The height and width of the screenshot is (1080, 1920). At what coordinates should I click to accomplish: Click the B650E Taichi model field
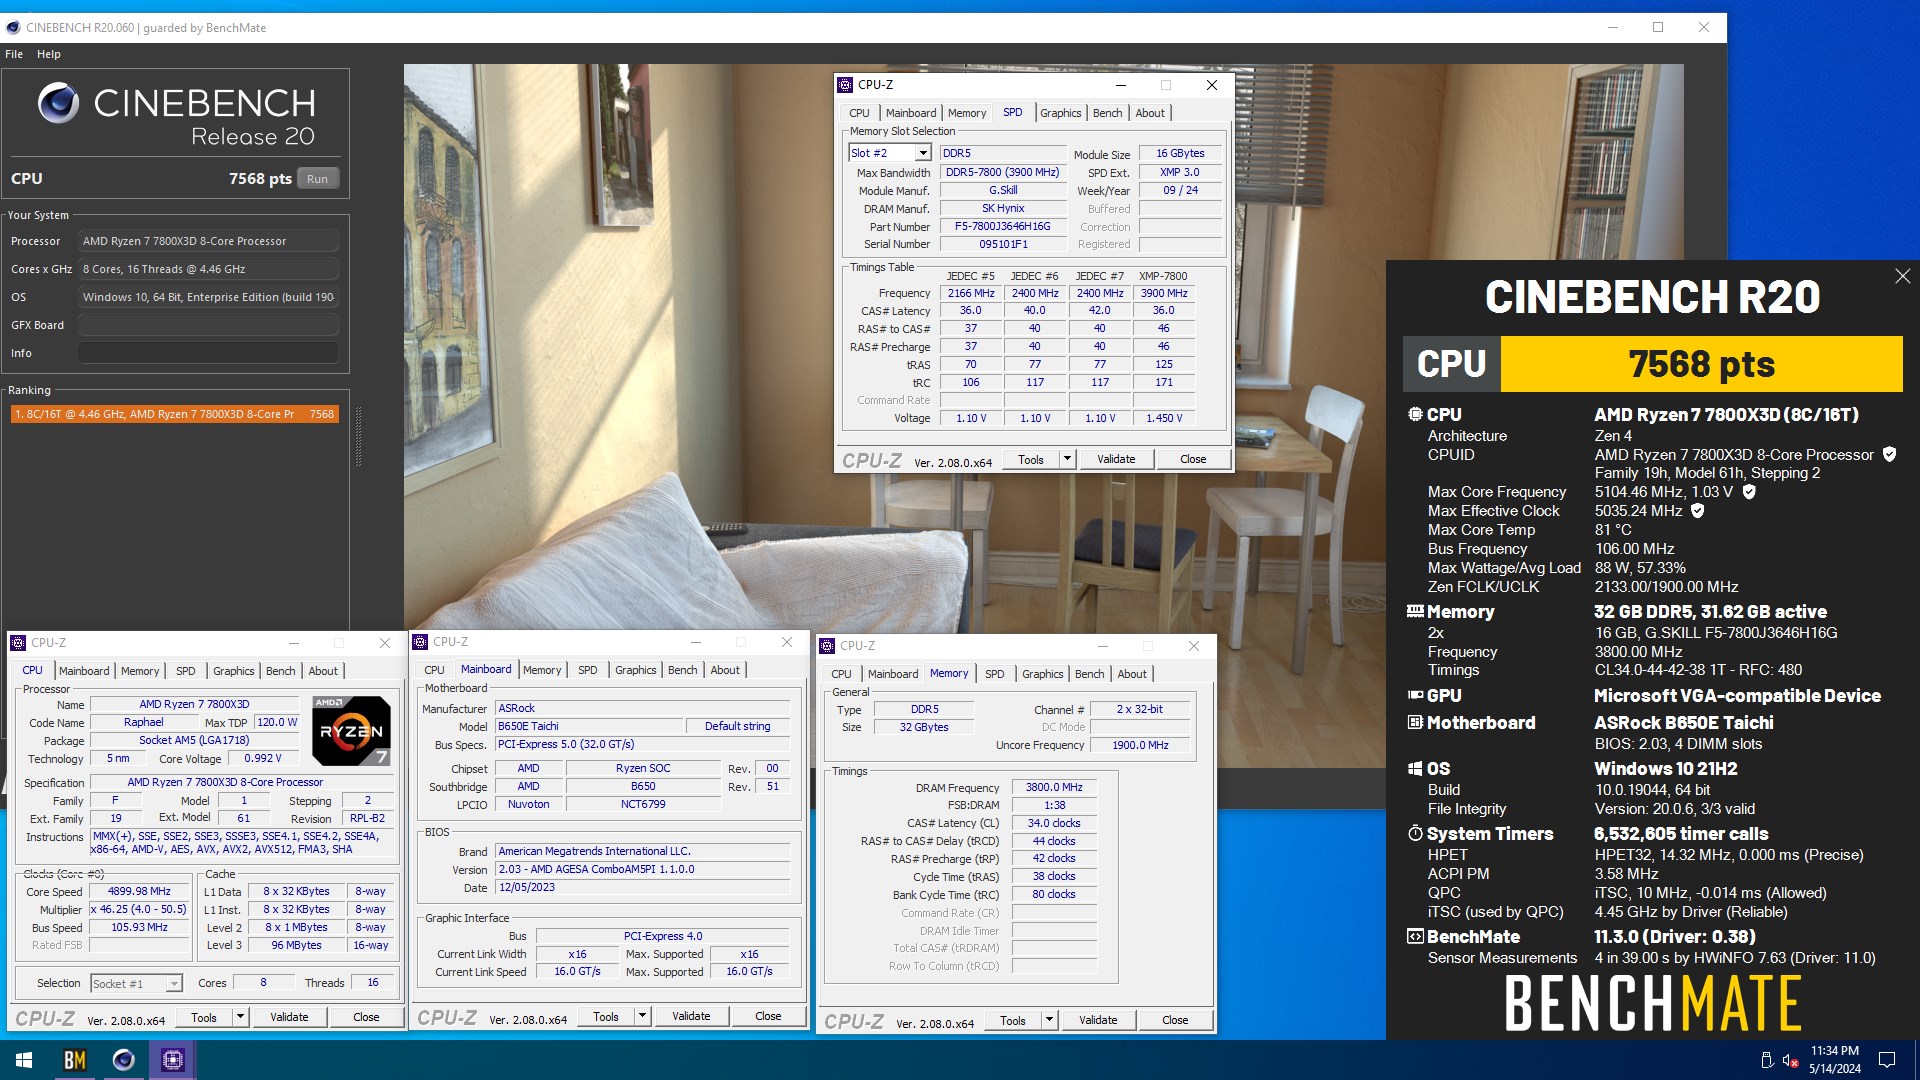(590, 726)
